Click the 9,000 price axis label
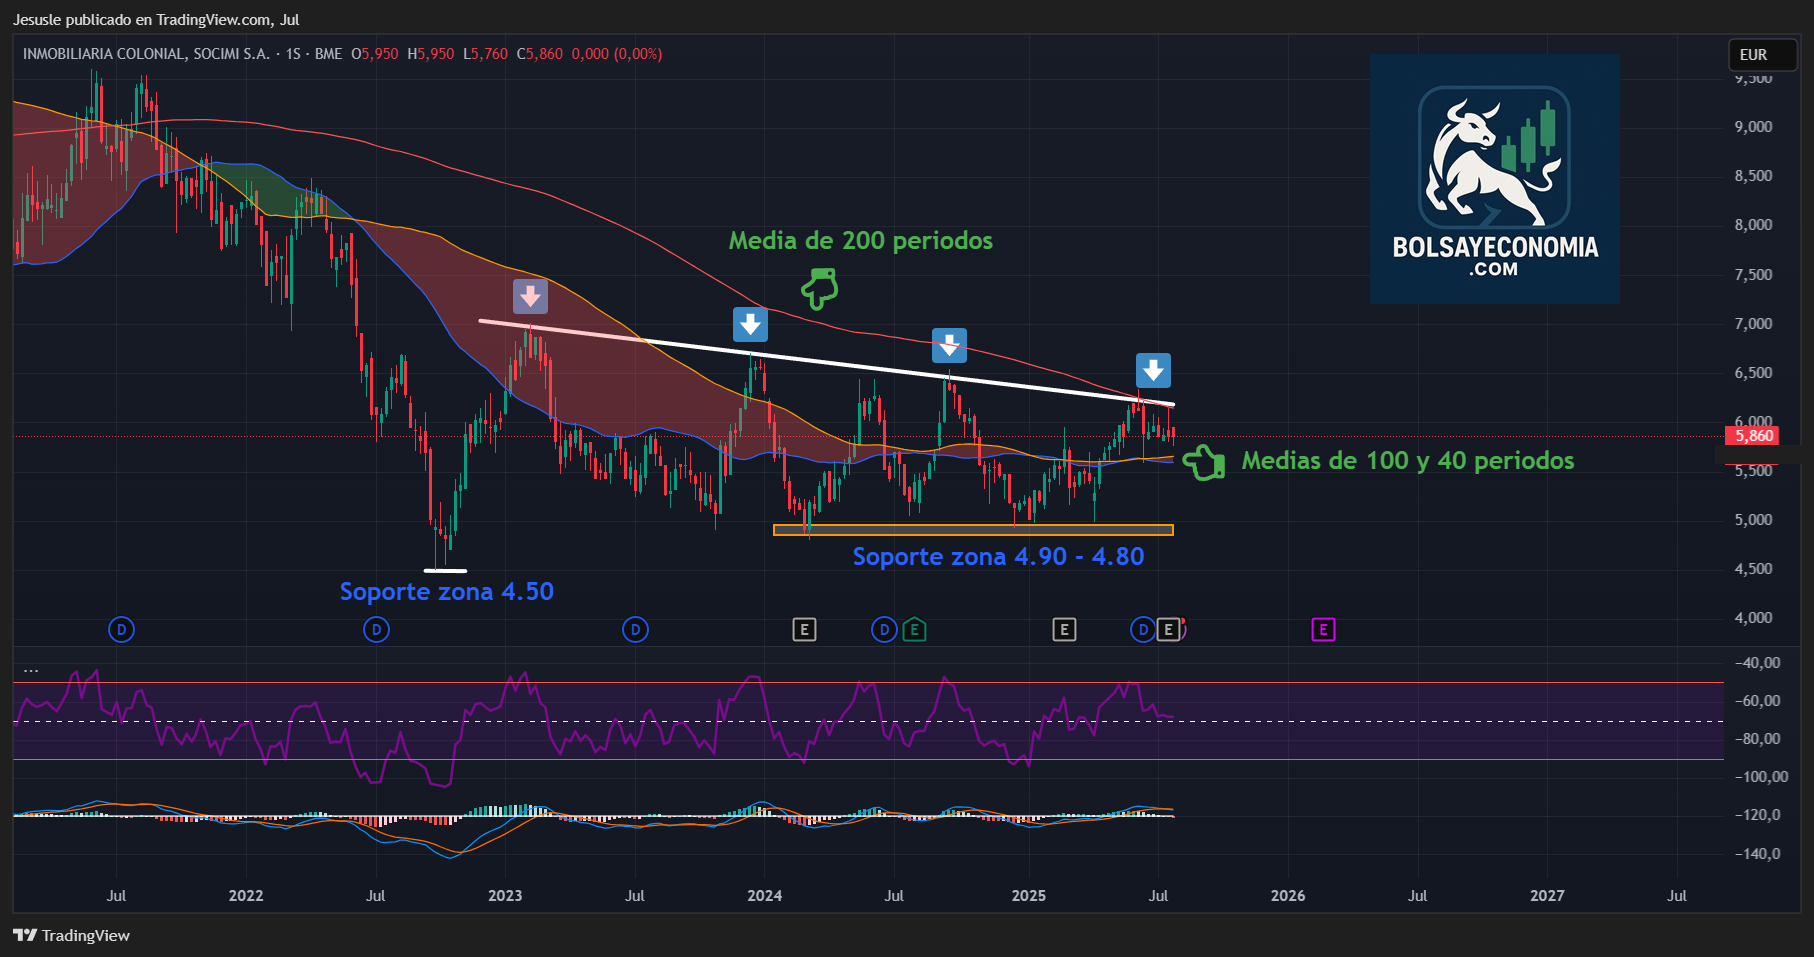The height and width of the screenshot is (957, 1814). point(1753,127)
